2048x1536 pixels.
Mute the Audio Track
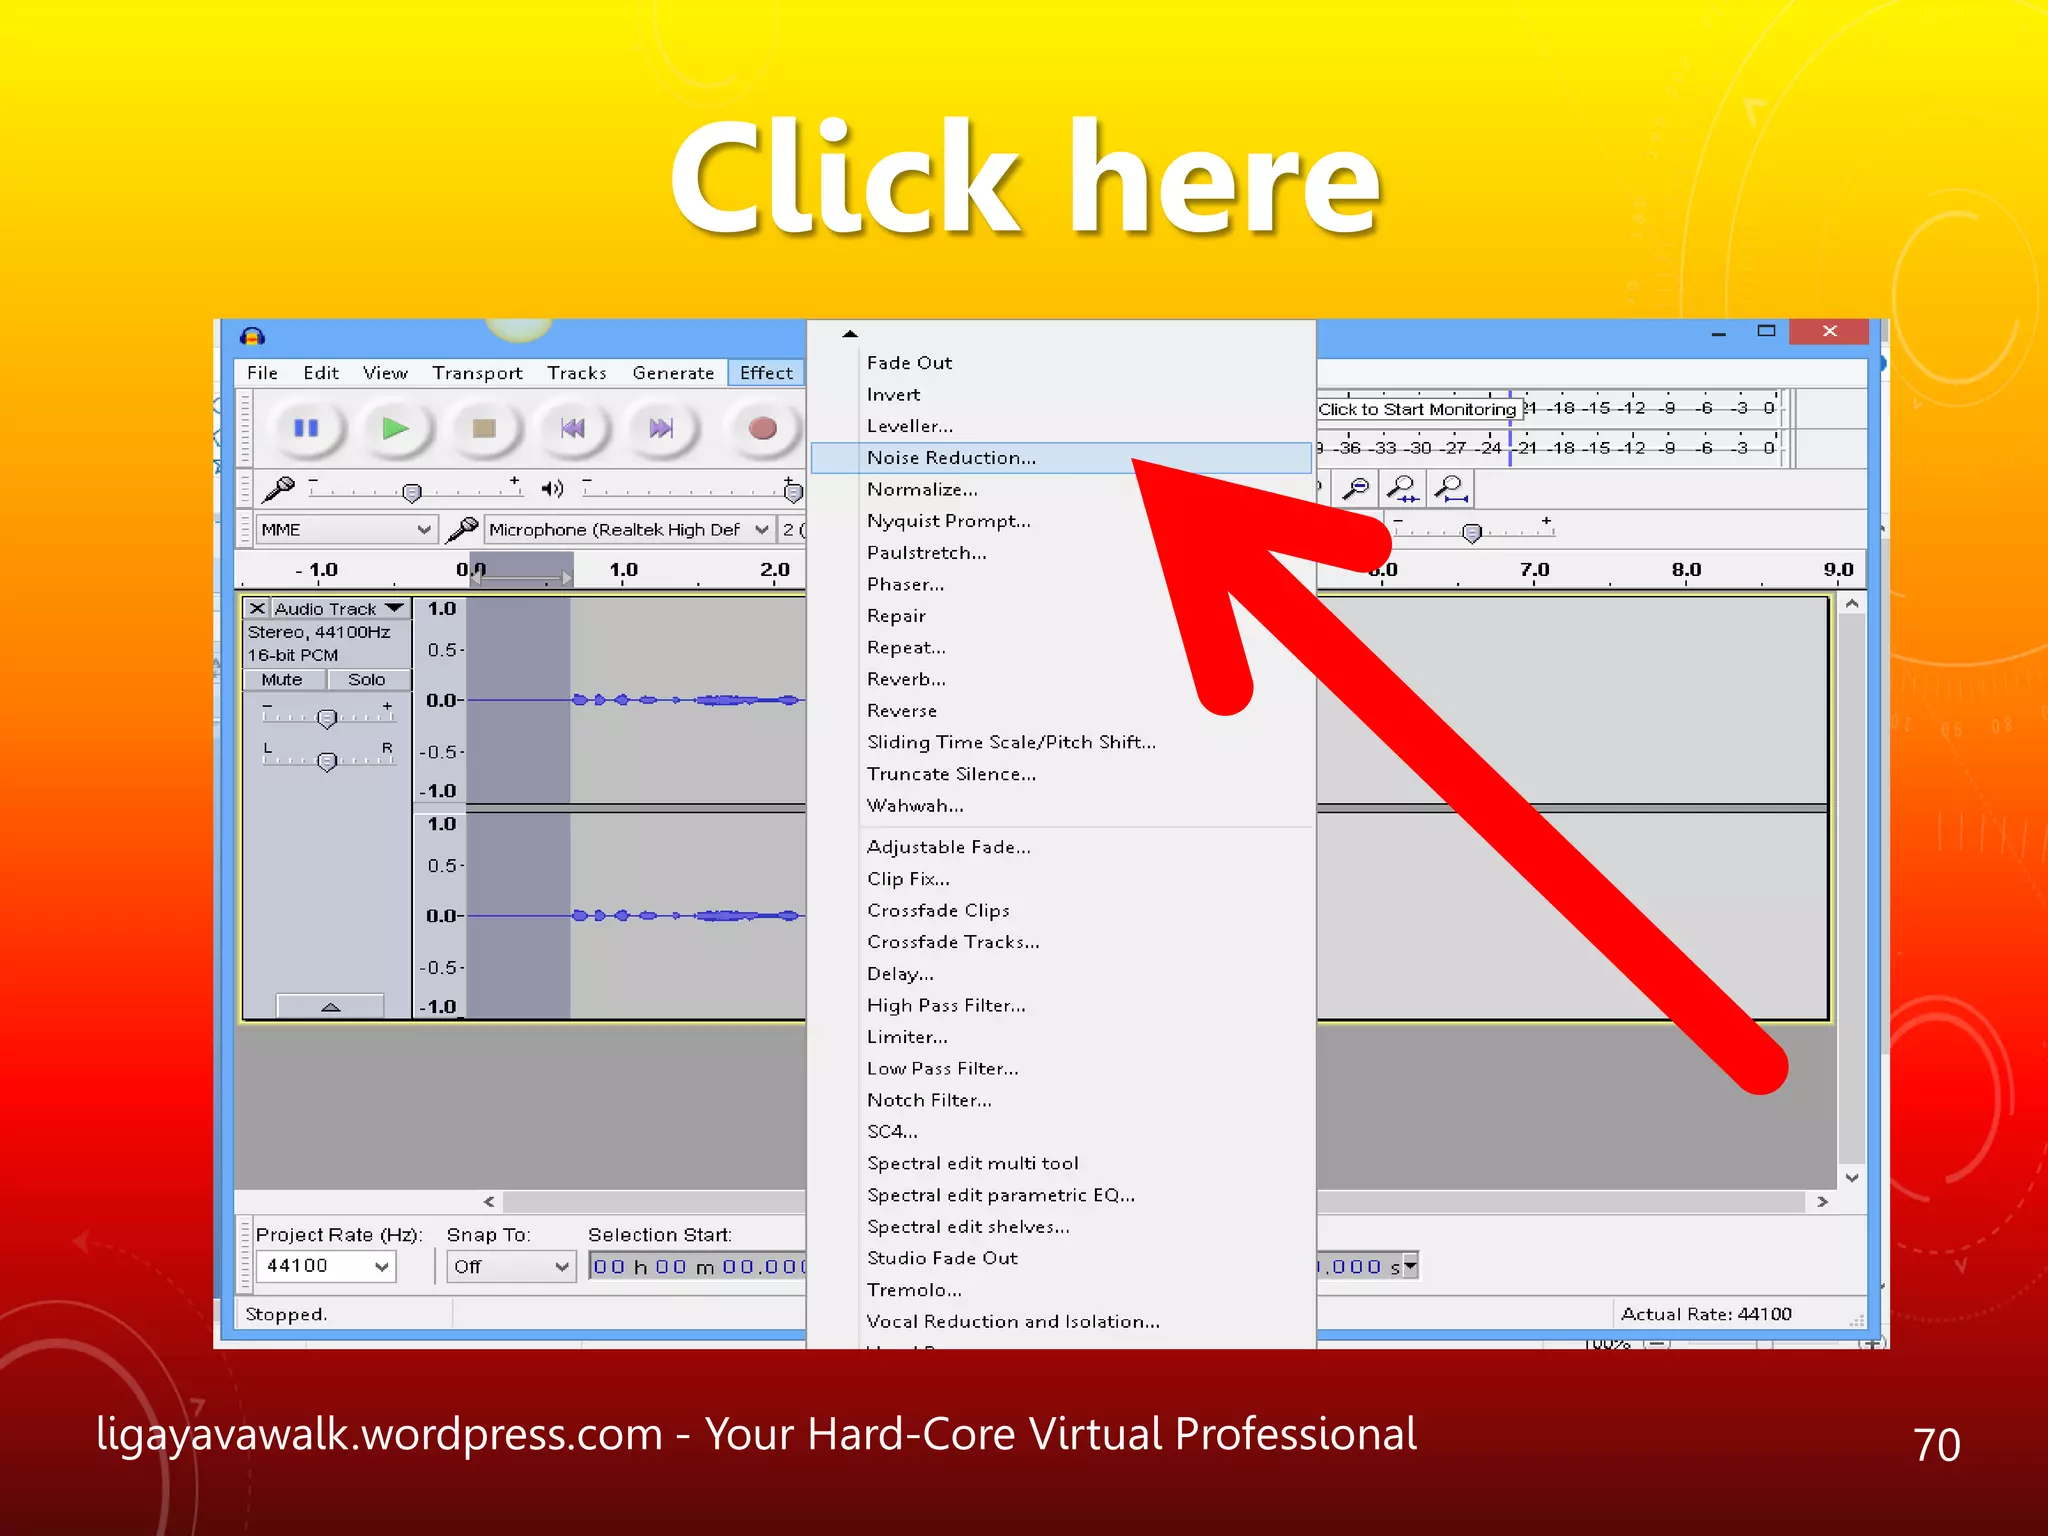tap(282, 680)
